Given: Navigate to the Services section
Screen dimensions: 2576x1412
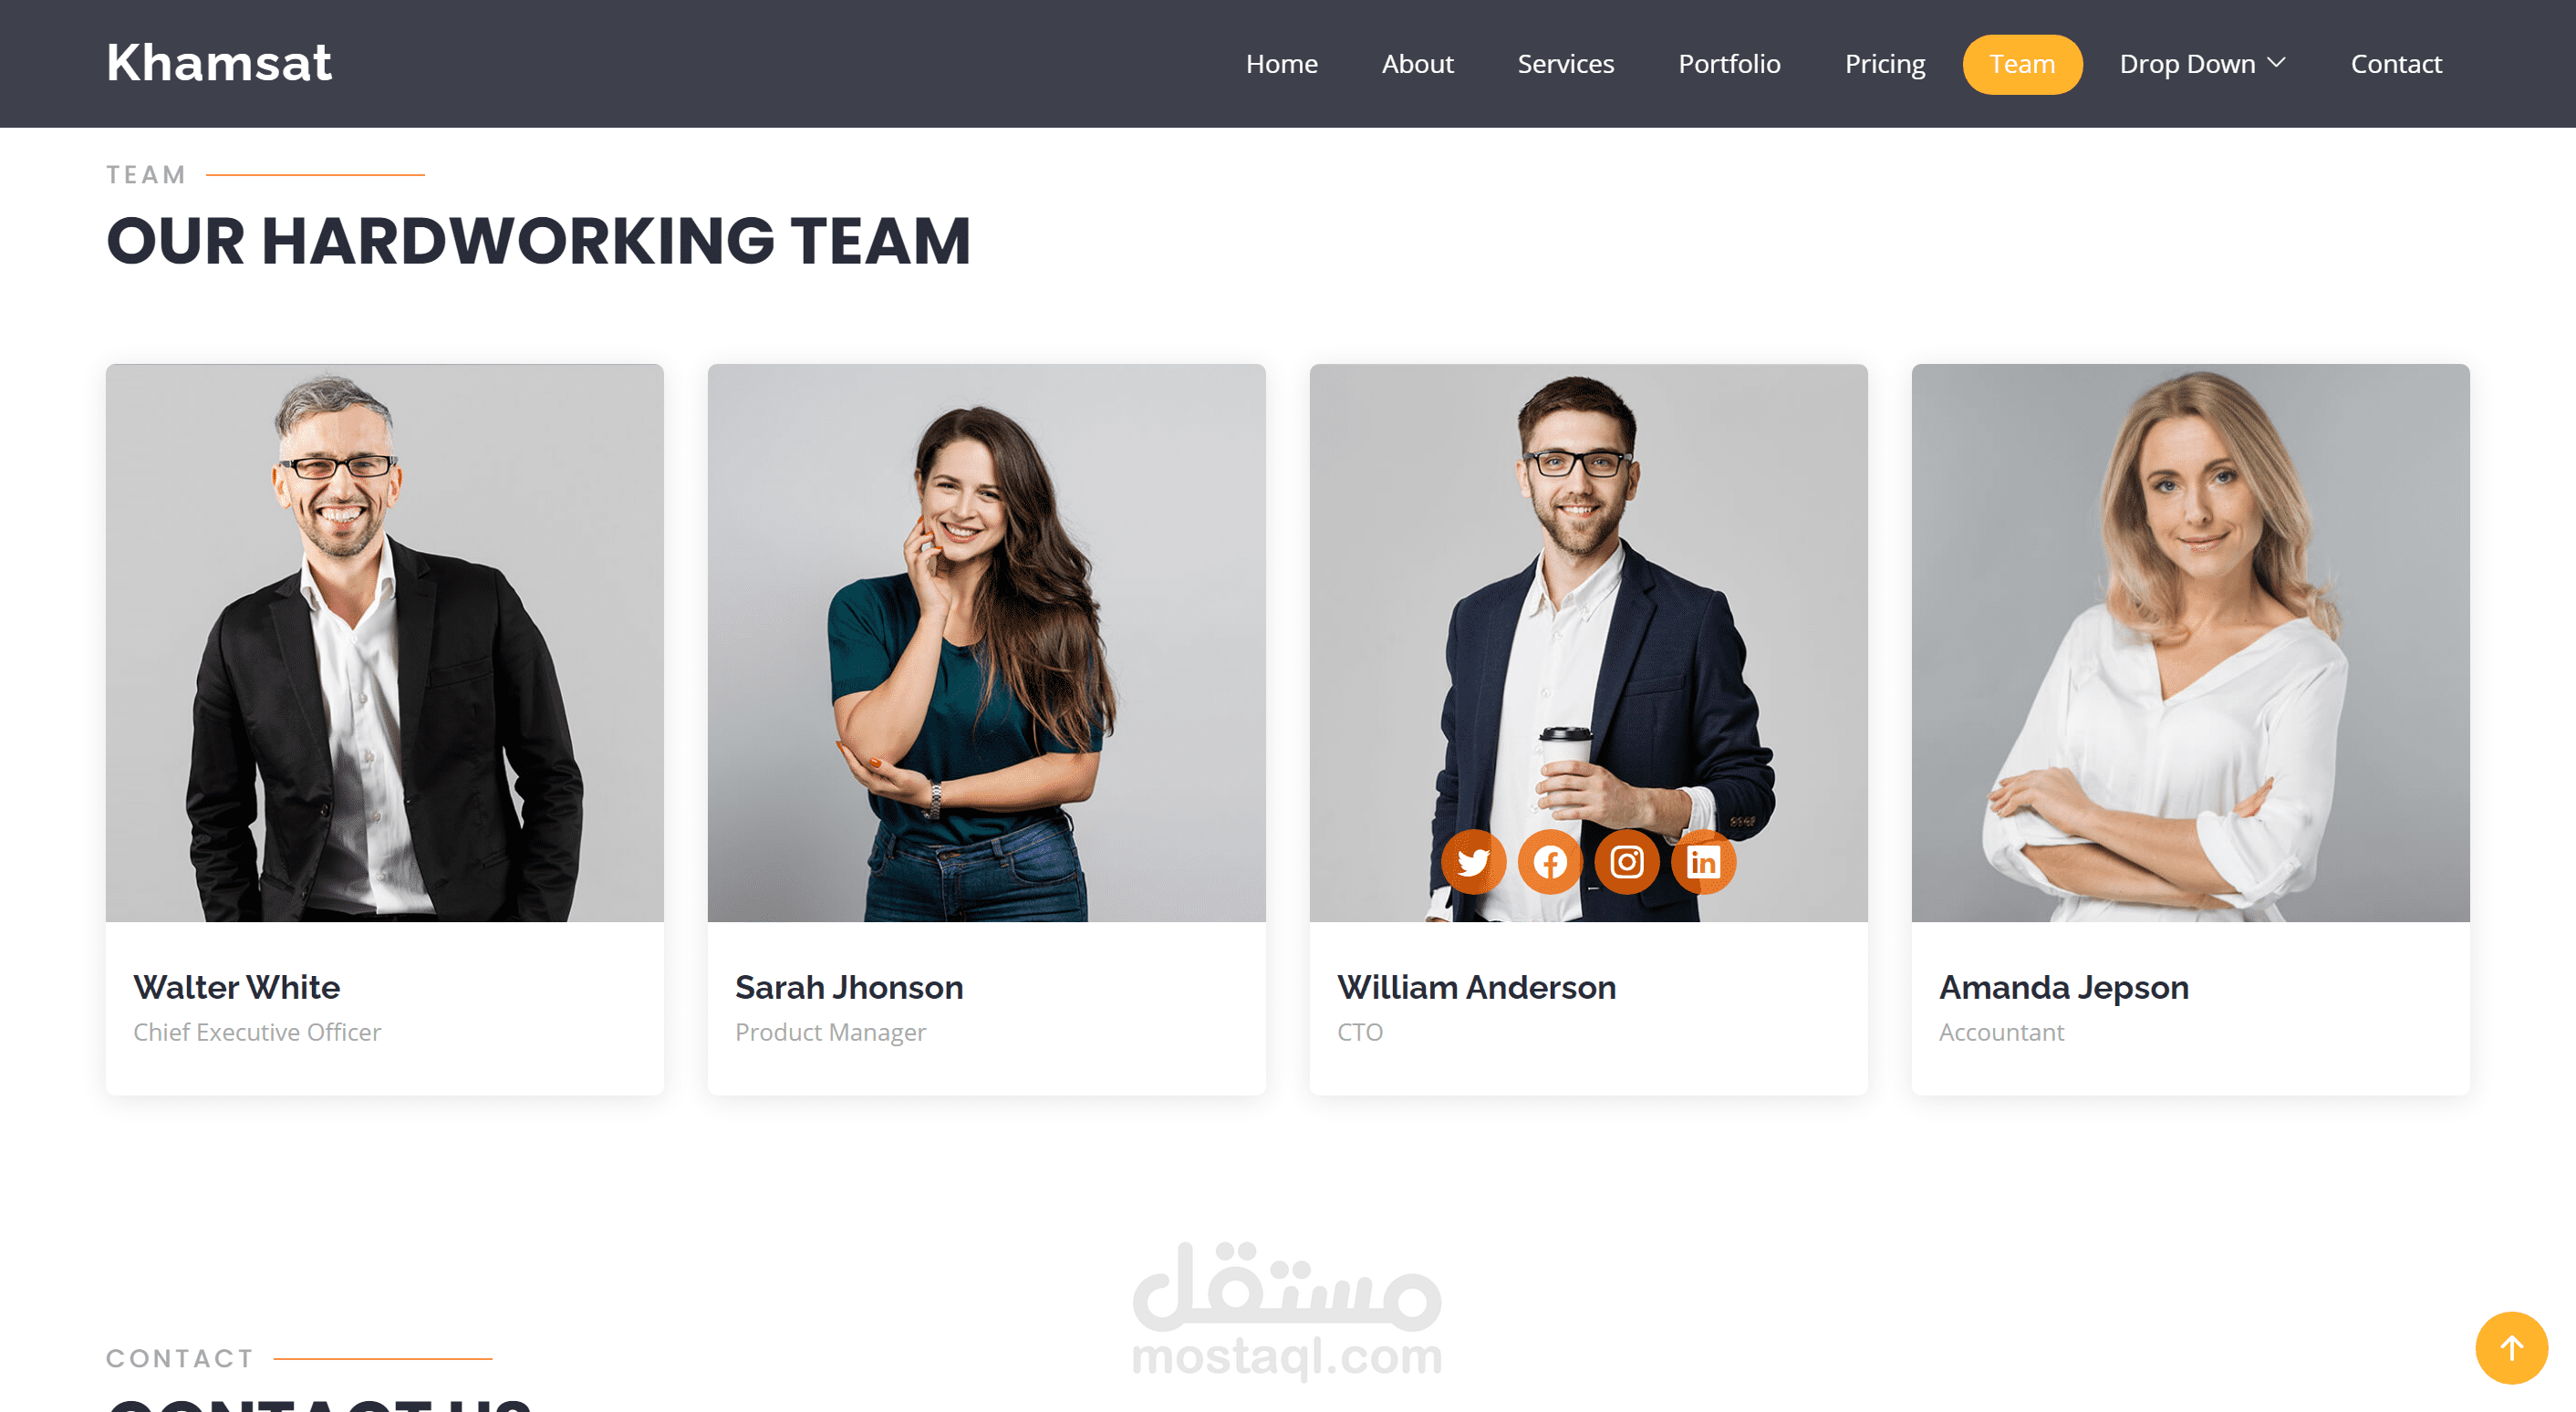Looking at the screenshot, I should tap(1565, 64).
